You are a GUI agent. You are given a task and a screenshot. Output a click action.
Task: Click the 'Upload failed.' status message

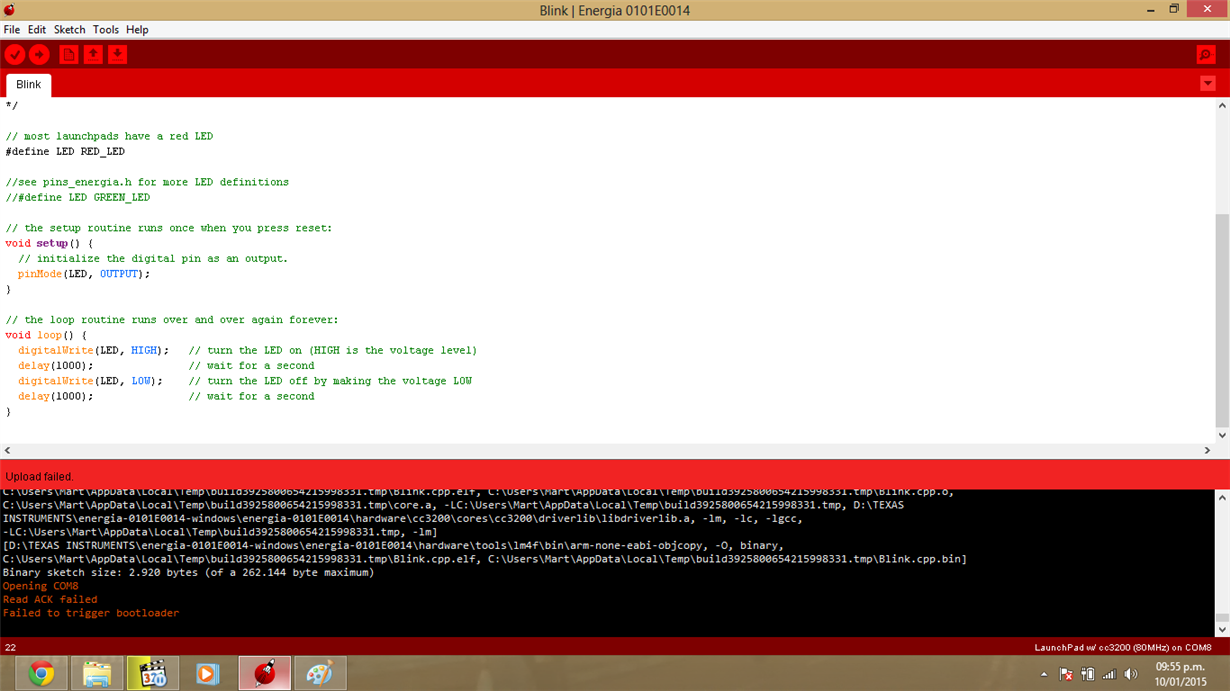40,477
